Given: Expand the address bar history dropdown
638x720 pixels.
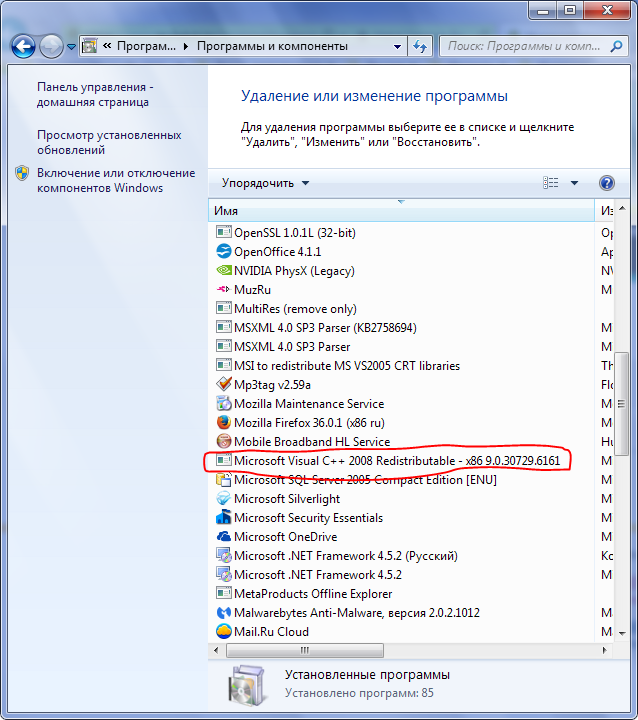Looking at the screenshot, I should 397,46.
